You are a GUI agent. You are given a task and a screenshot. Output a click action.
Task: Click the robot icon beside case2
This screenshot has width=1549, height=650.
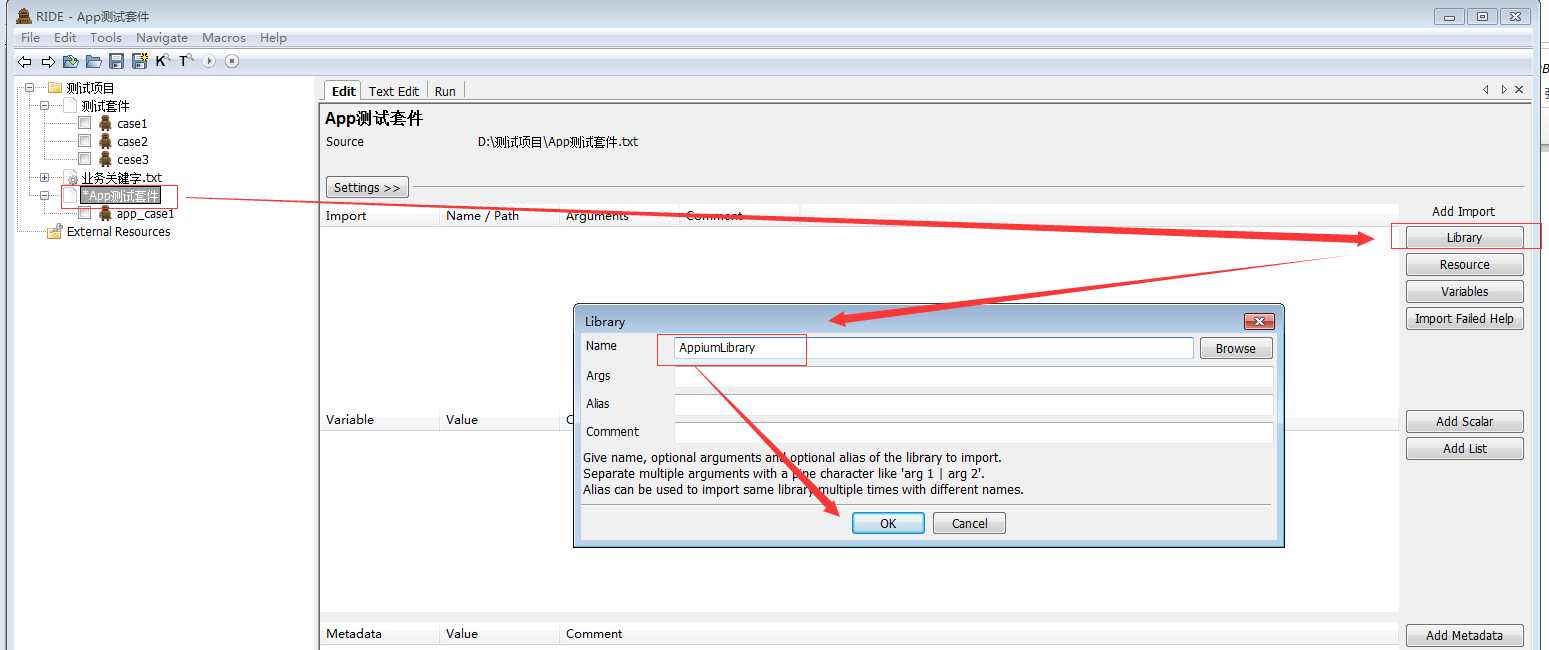[105, 141]
